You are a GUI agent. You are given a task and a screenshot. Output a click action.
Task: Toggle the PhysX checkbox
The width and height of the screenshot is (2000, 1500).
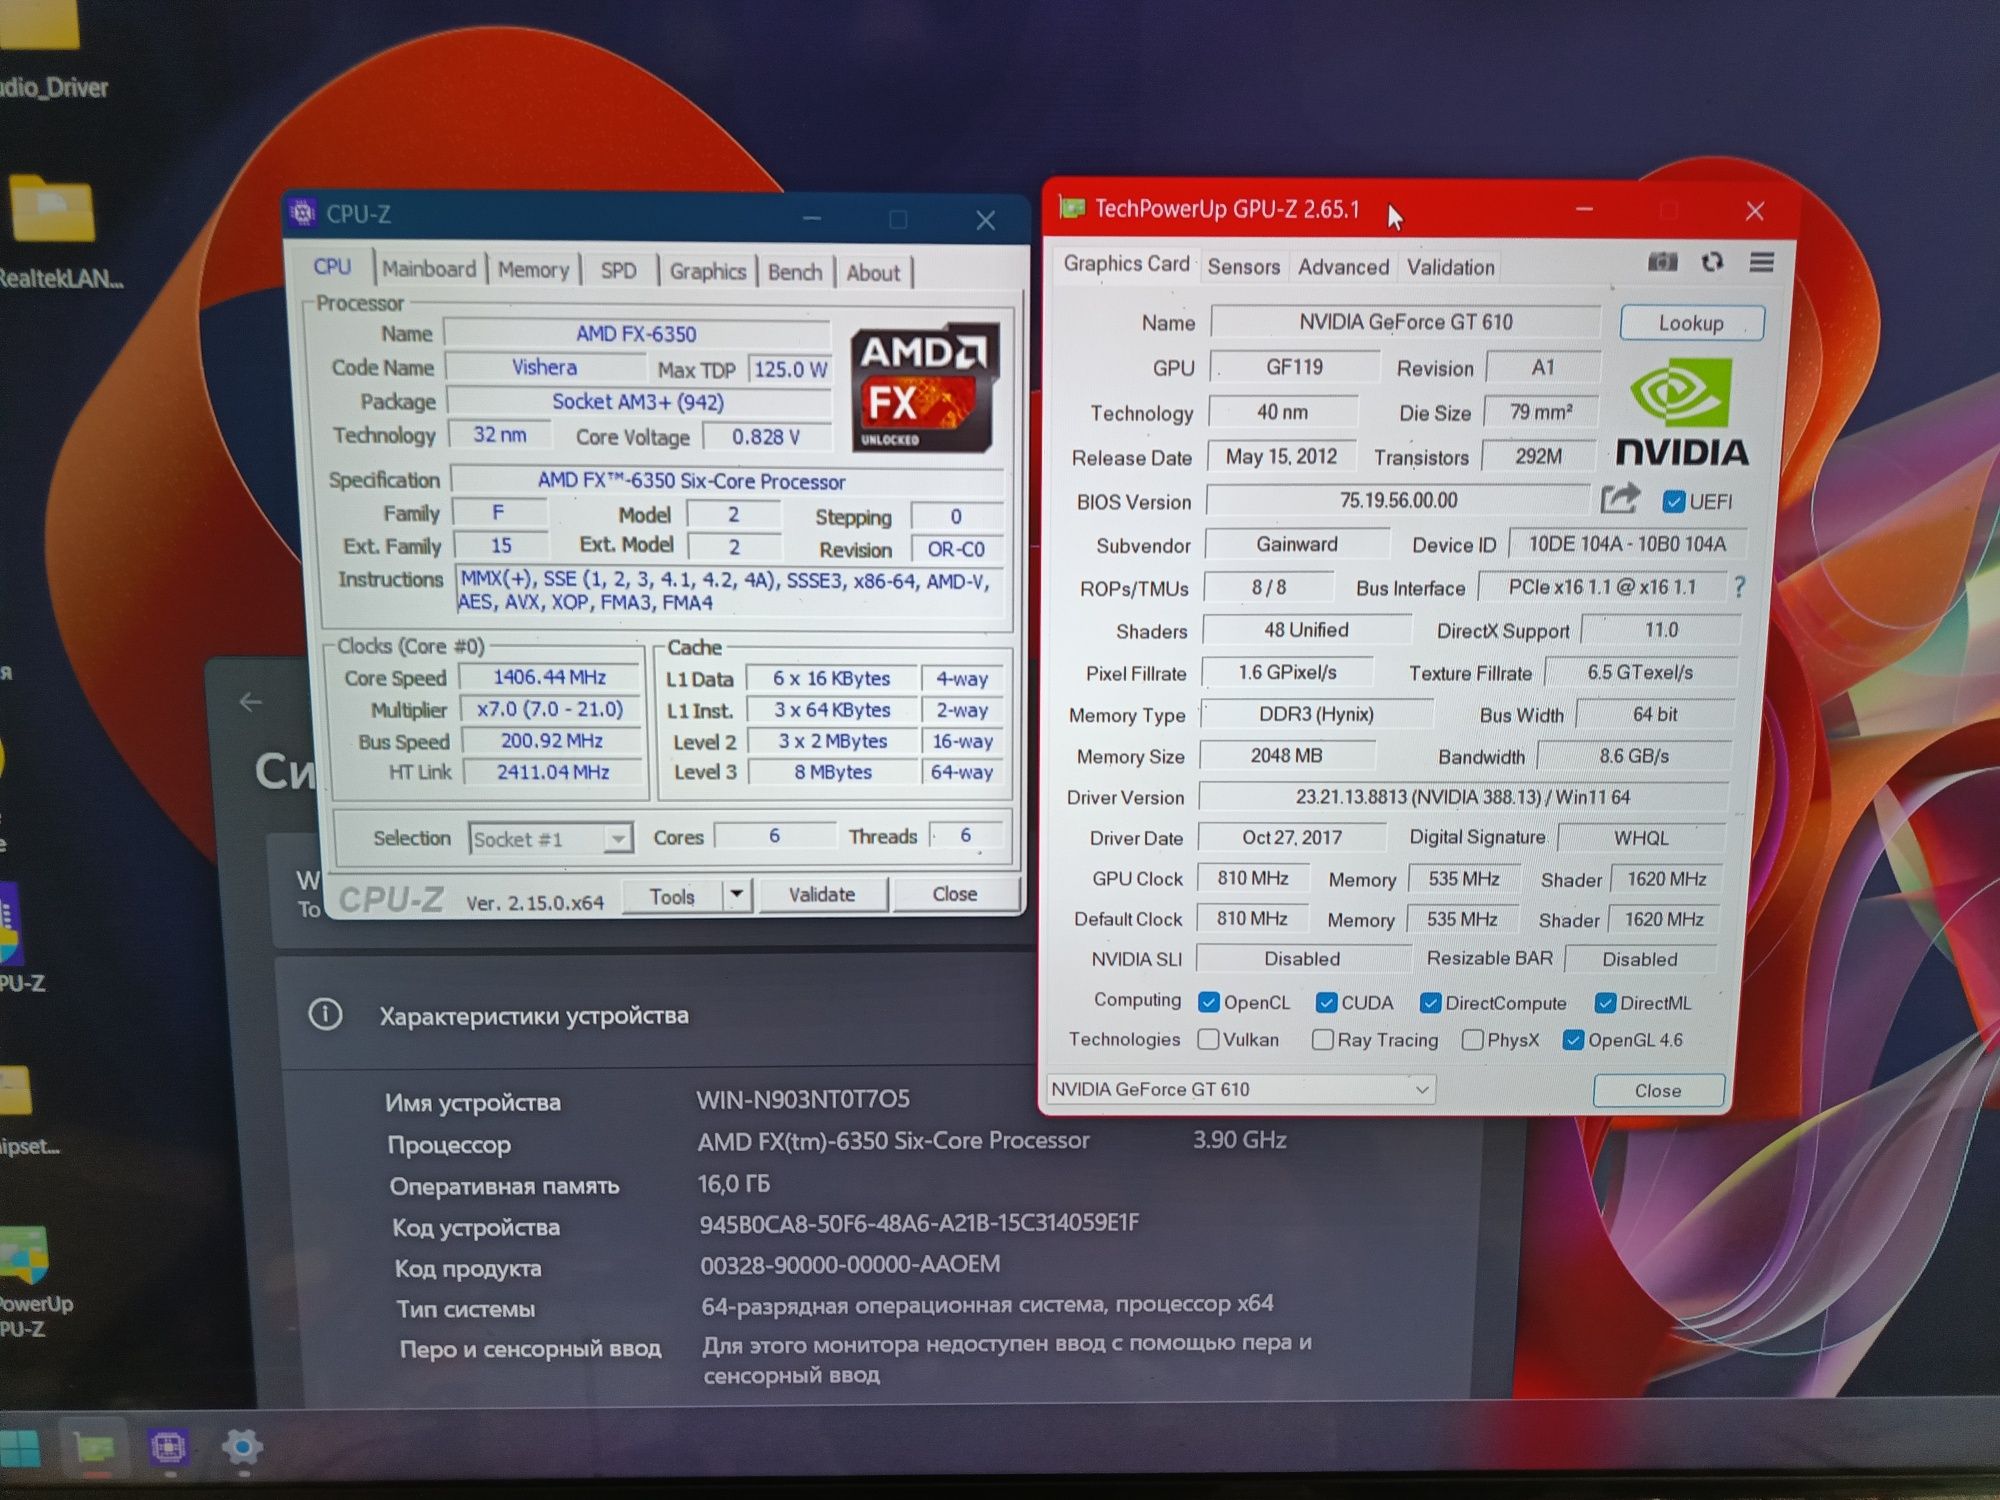tap(1472, 1040)
